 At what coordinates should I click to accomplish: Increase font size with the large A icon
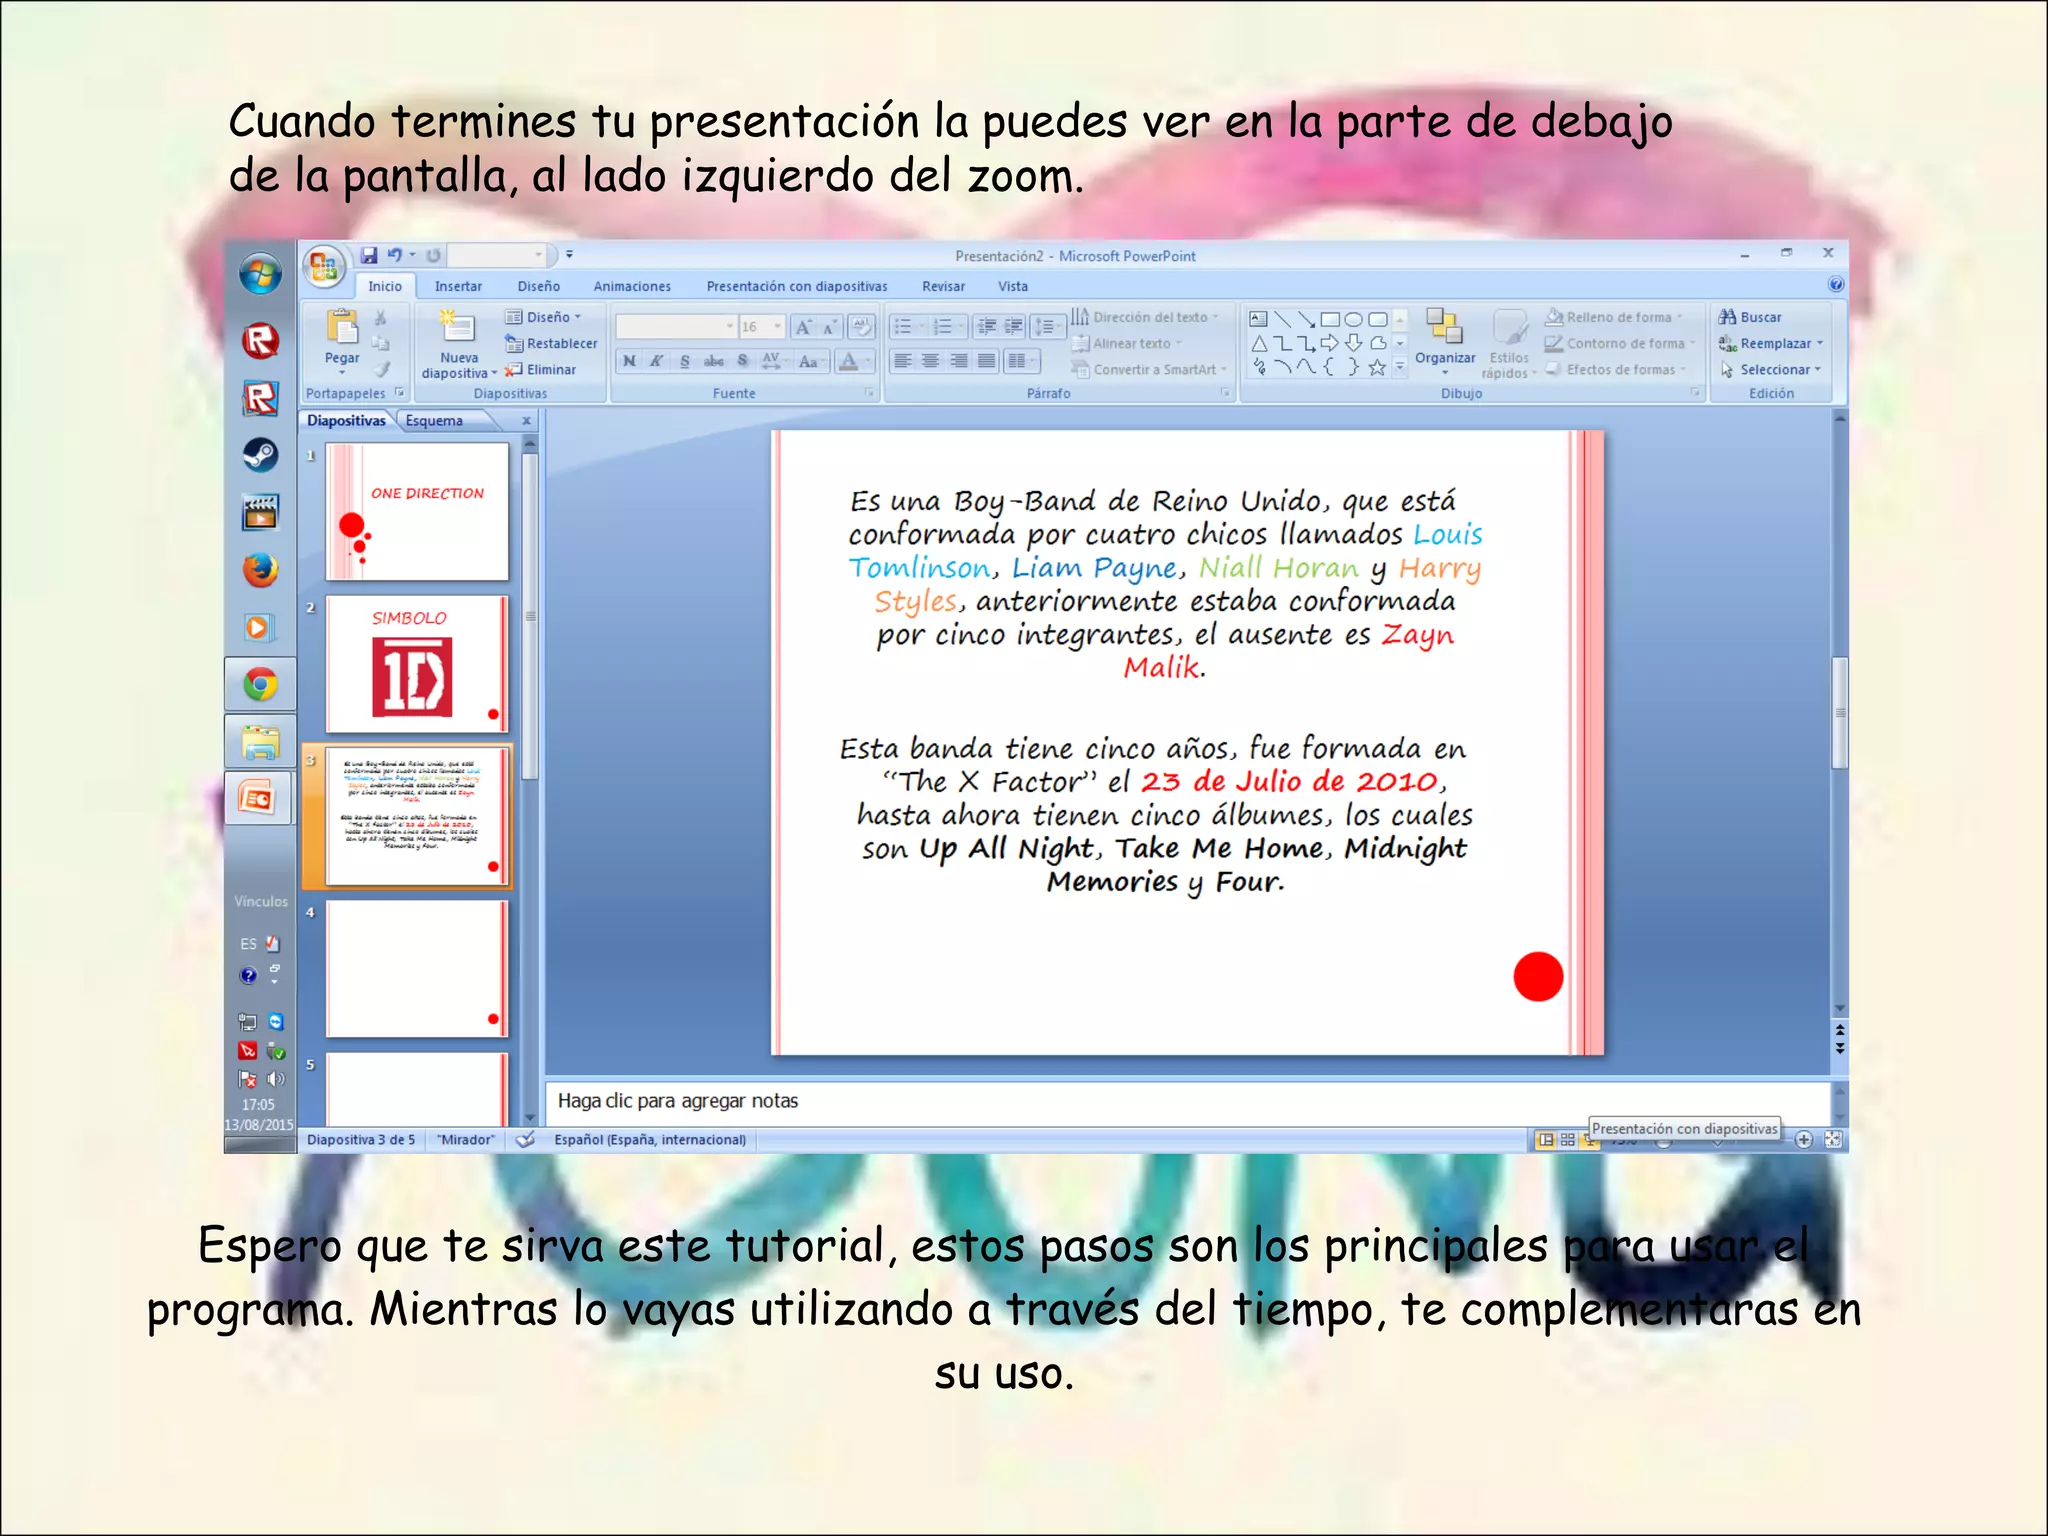803,327
